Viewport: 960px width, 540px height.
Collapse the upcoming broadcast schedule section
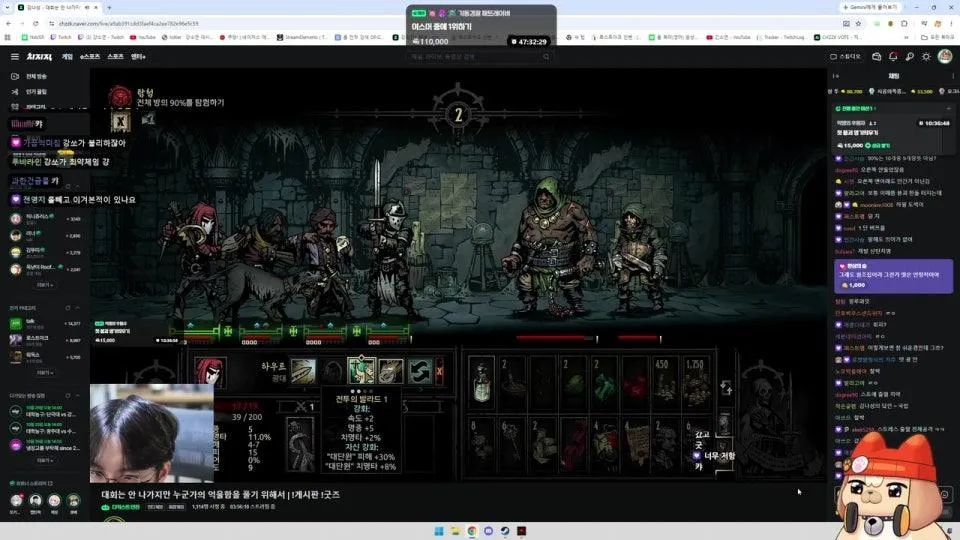pyautogui.click(x=77, y=396)
